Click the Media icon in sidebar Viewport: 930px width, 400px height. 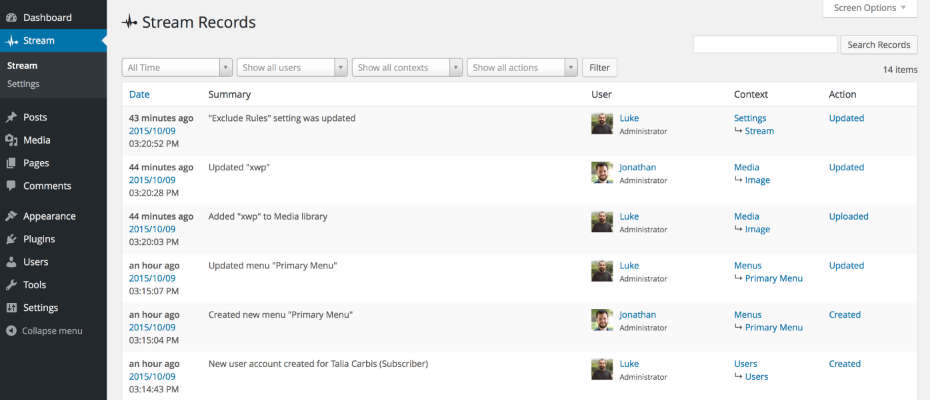11,141
